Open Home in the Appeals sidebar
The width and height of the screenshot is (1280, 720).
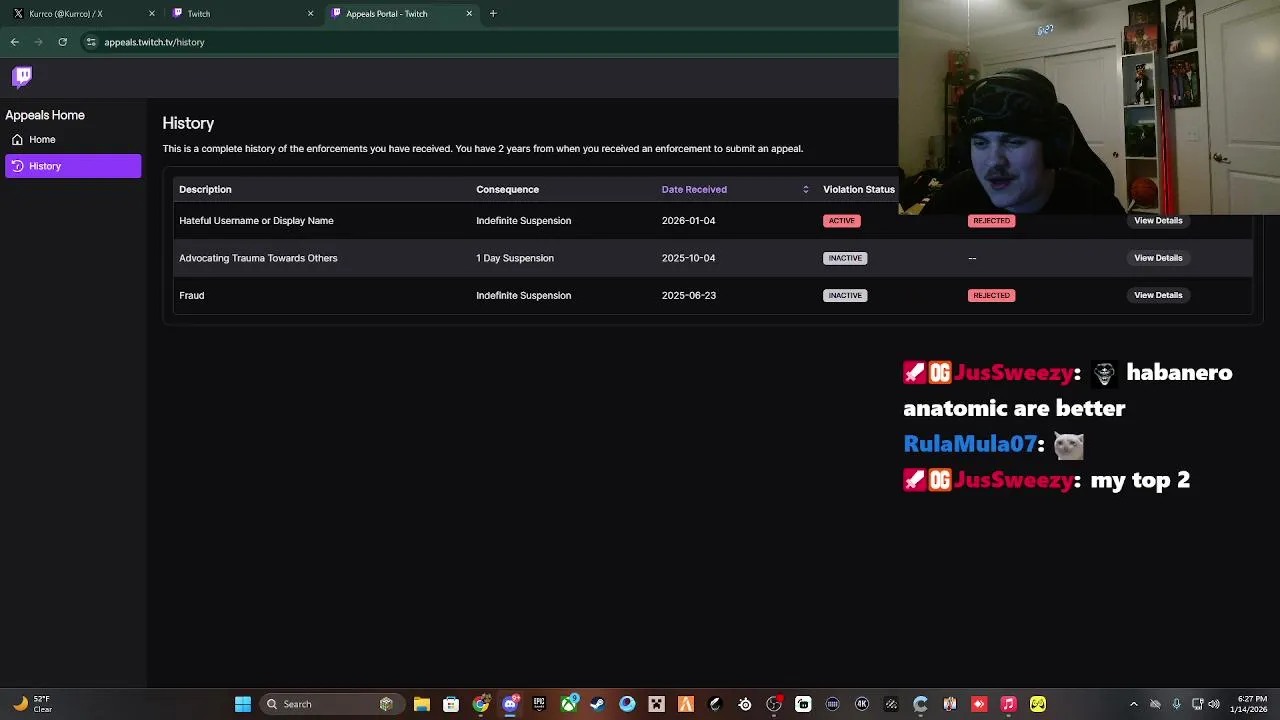point(73,139)
